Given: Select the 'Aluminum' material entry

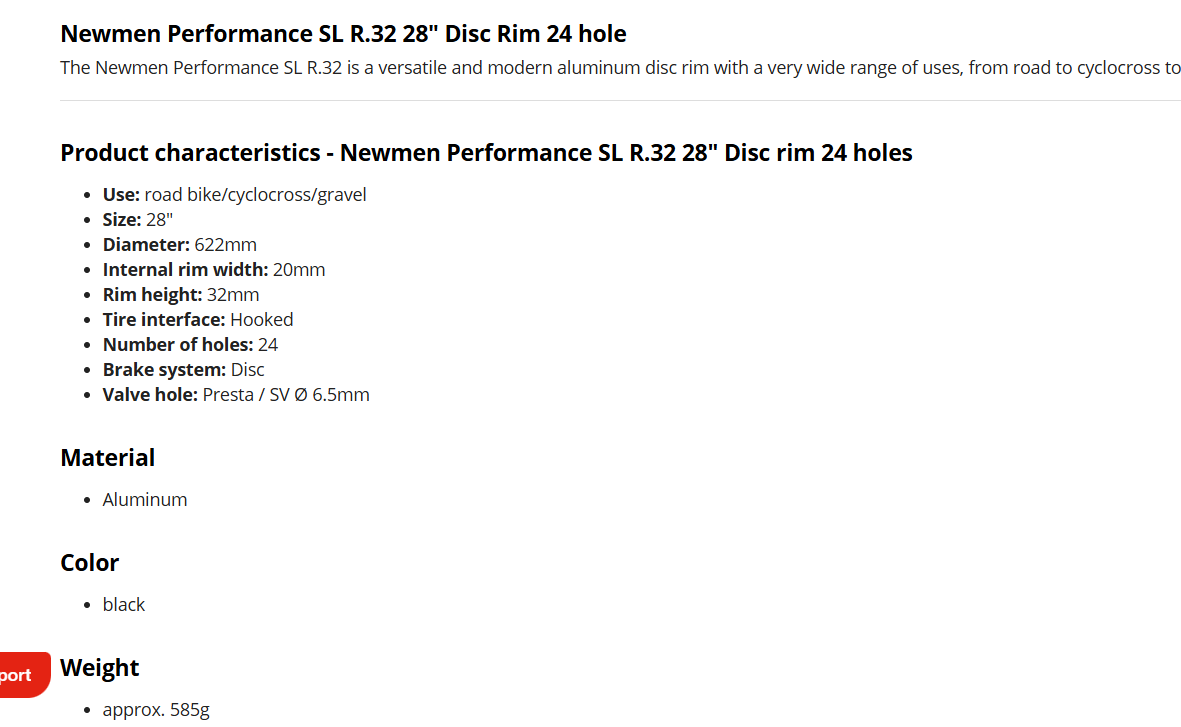Looking at the screenshot, I should [145, 500].
